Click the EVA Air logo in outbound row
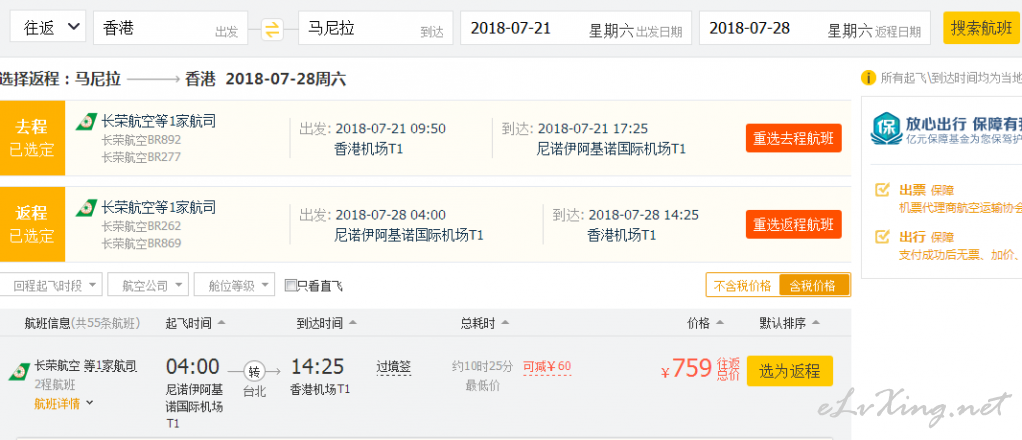 click(x=86, y=122)
